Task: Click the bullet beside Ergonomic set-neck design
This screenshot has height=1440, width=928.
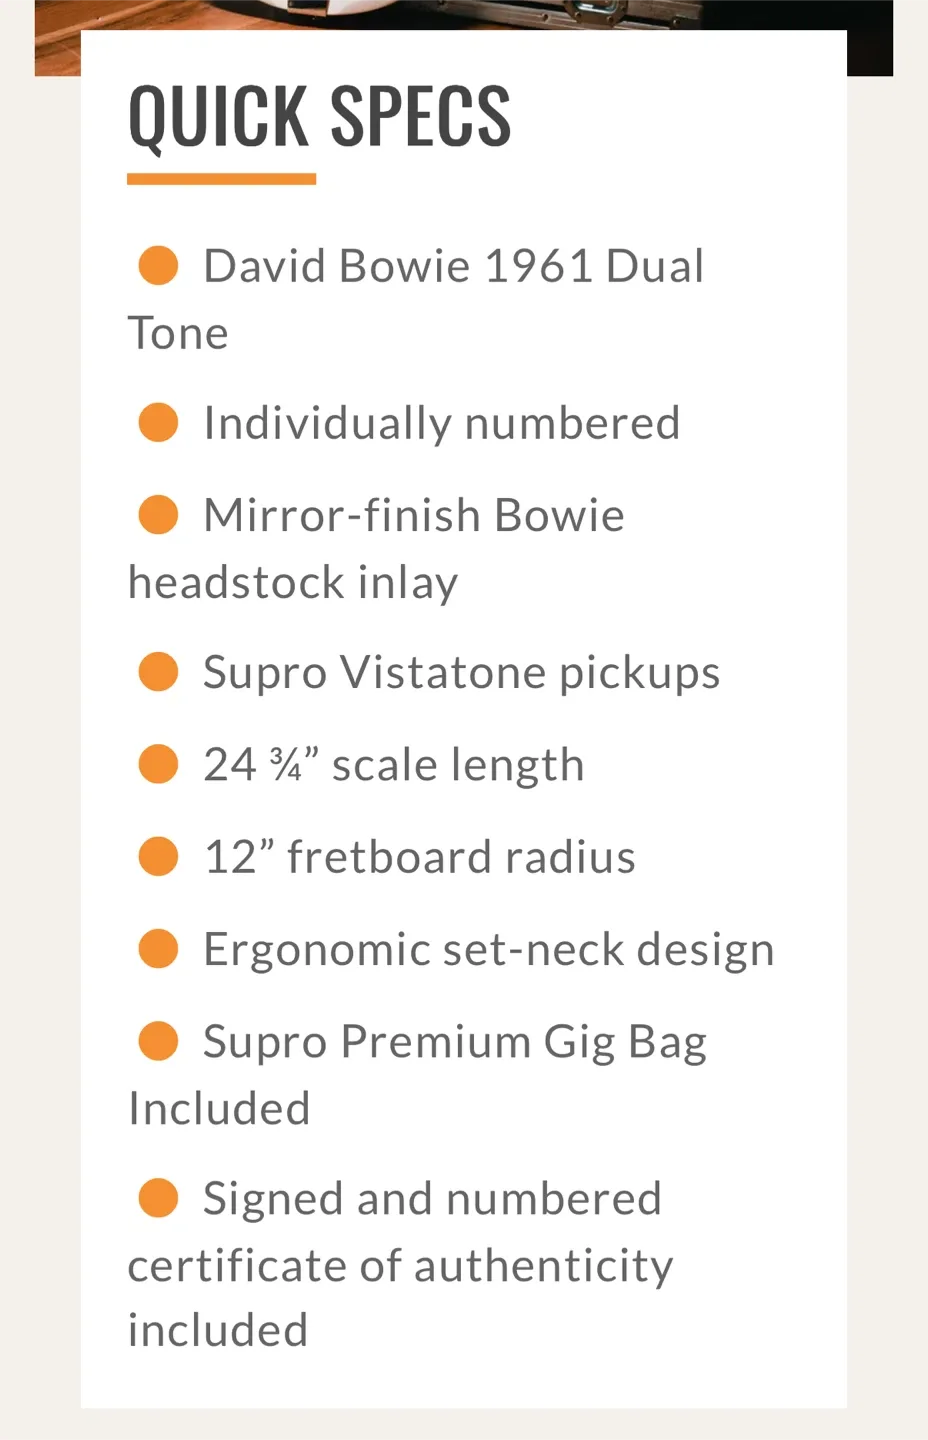Action: 158,949
